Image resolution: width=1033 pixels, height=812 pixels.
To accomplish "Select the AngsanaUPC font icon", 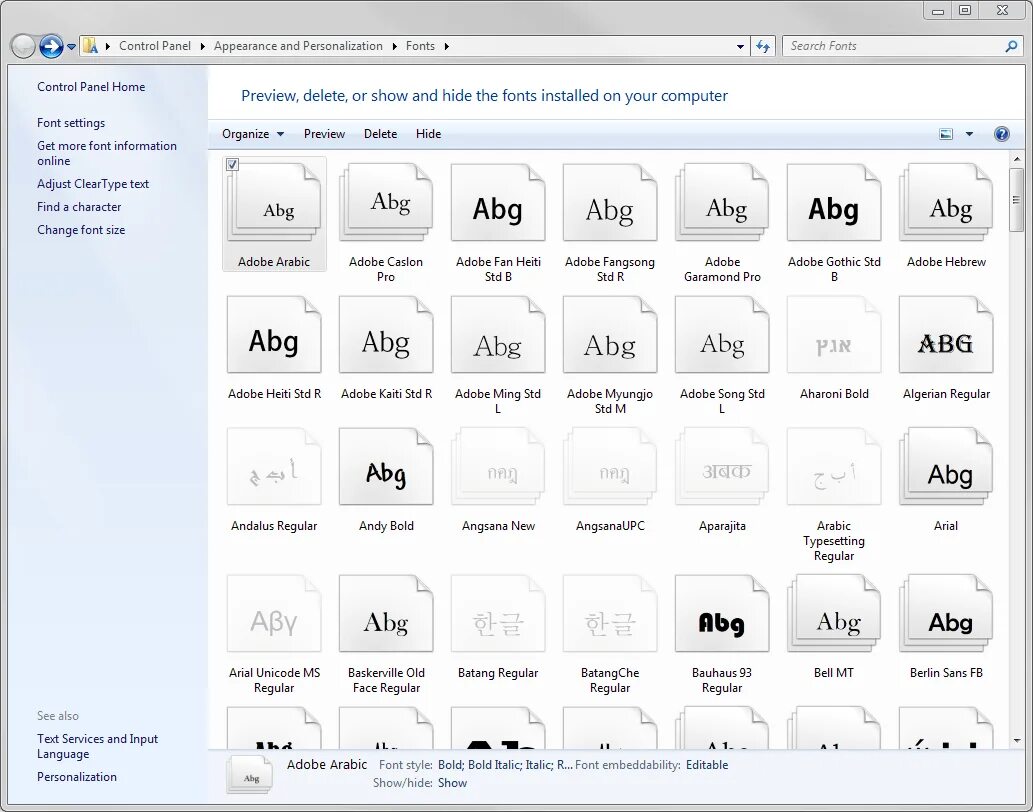I will (610, 466).
